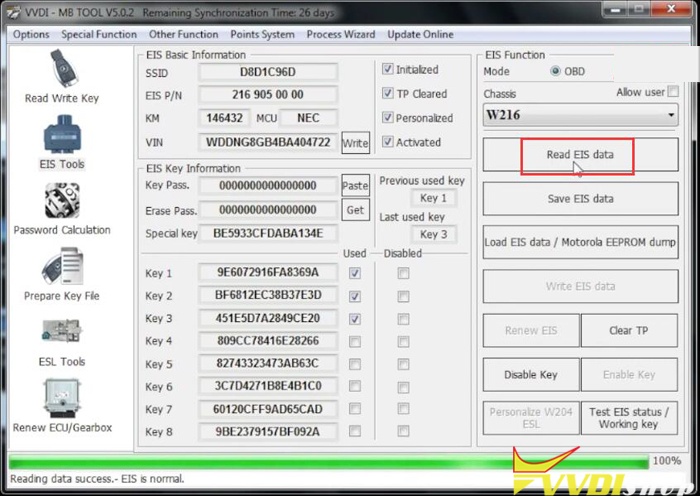Click the Previous used key field Key 1

point(433,198)
